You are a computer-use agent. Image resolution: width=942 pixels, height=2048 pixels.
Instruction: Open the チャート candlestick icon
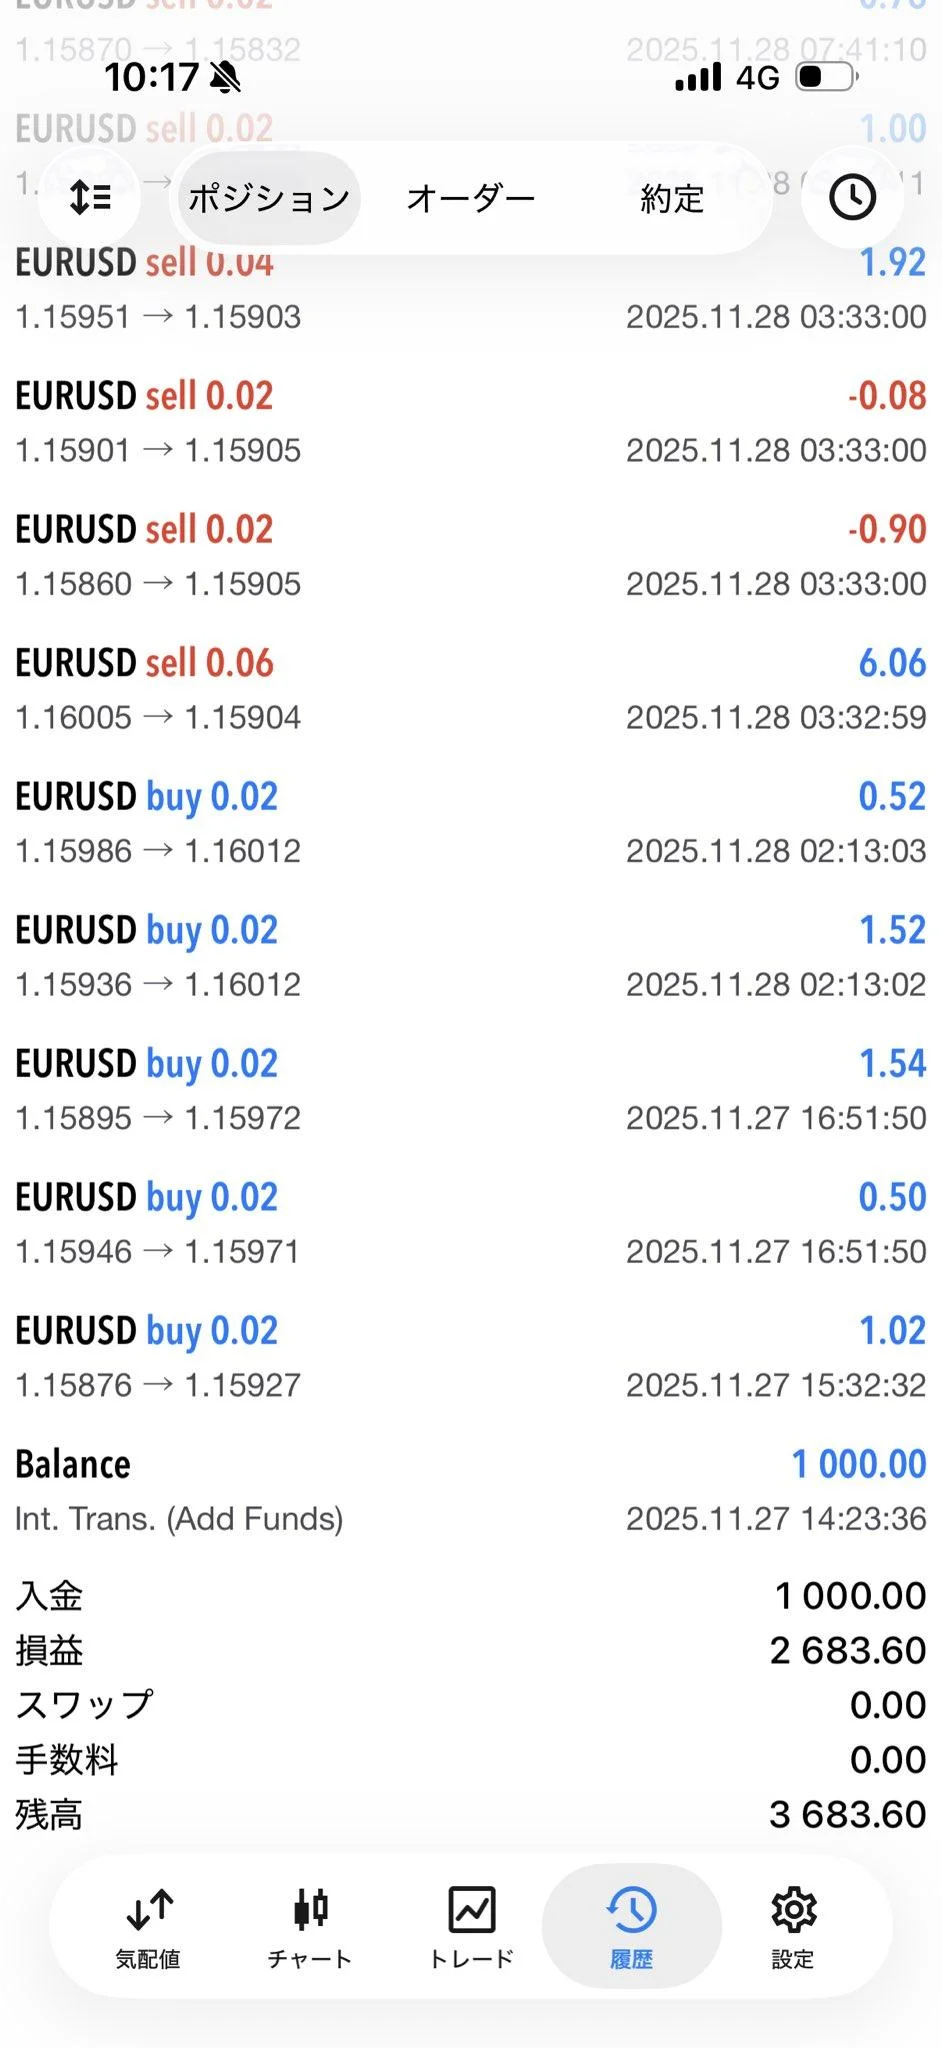click(x=310, y=1909)
